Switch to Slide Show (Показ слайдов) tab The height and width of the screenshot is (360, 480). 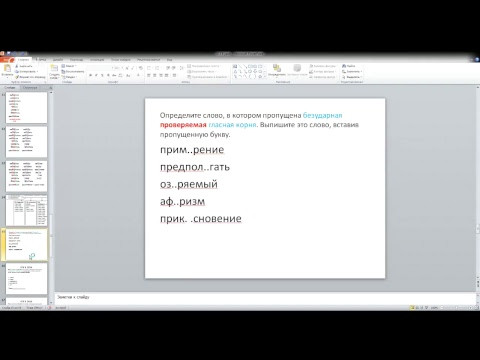pos(121,60)
